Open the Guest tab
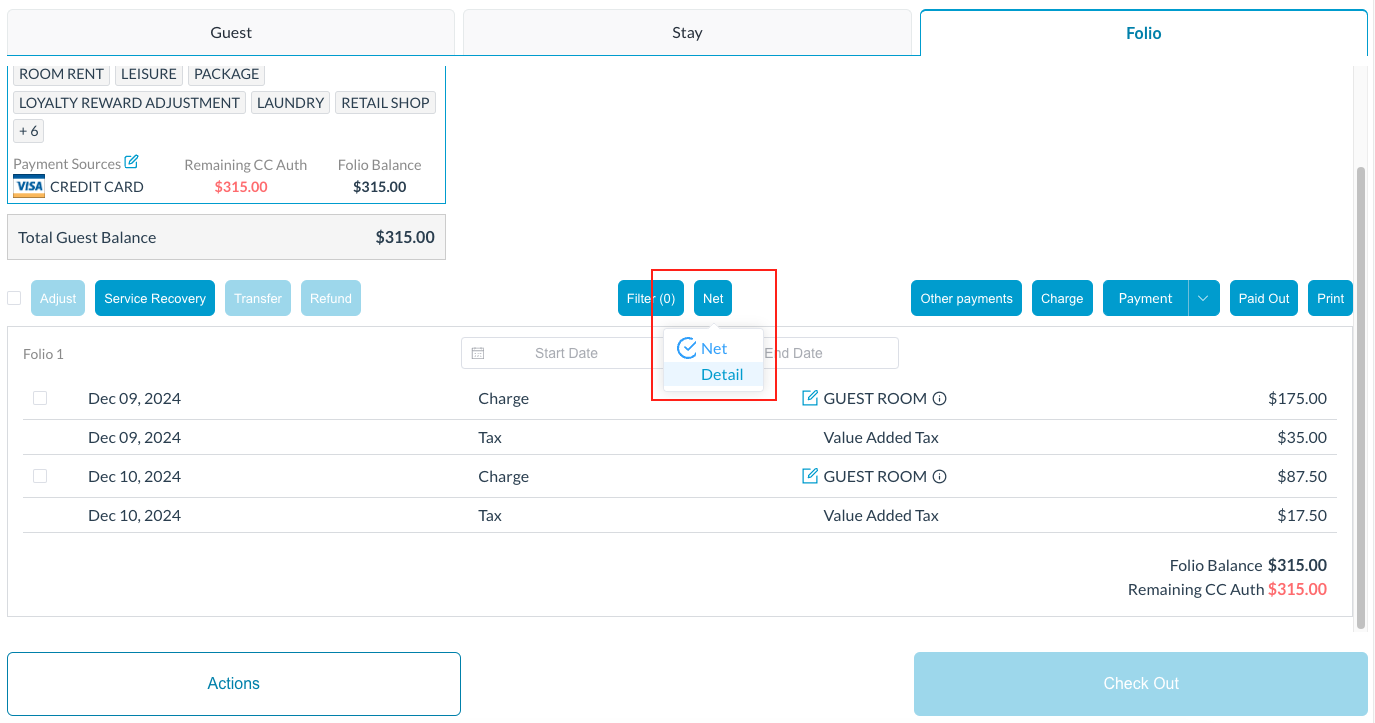 point(231,33)
